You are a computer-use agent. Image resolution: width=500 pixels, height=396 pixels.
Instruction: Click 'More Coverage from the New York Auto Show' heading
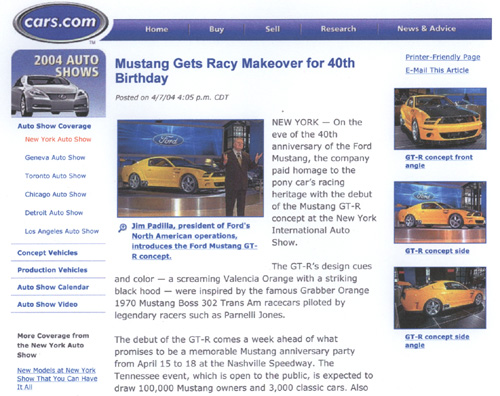click(x=53, y=345)
